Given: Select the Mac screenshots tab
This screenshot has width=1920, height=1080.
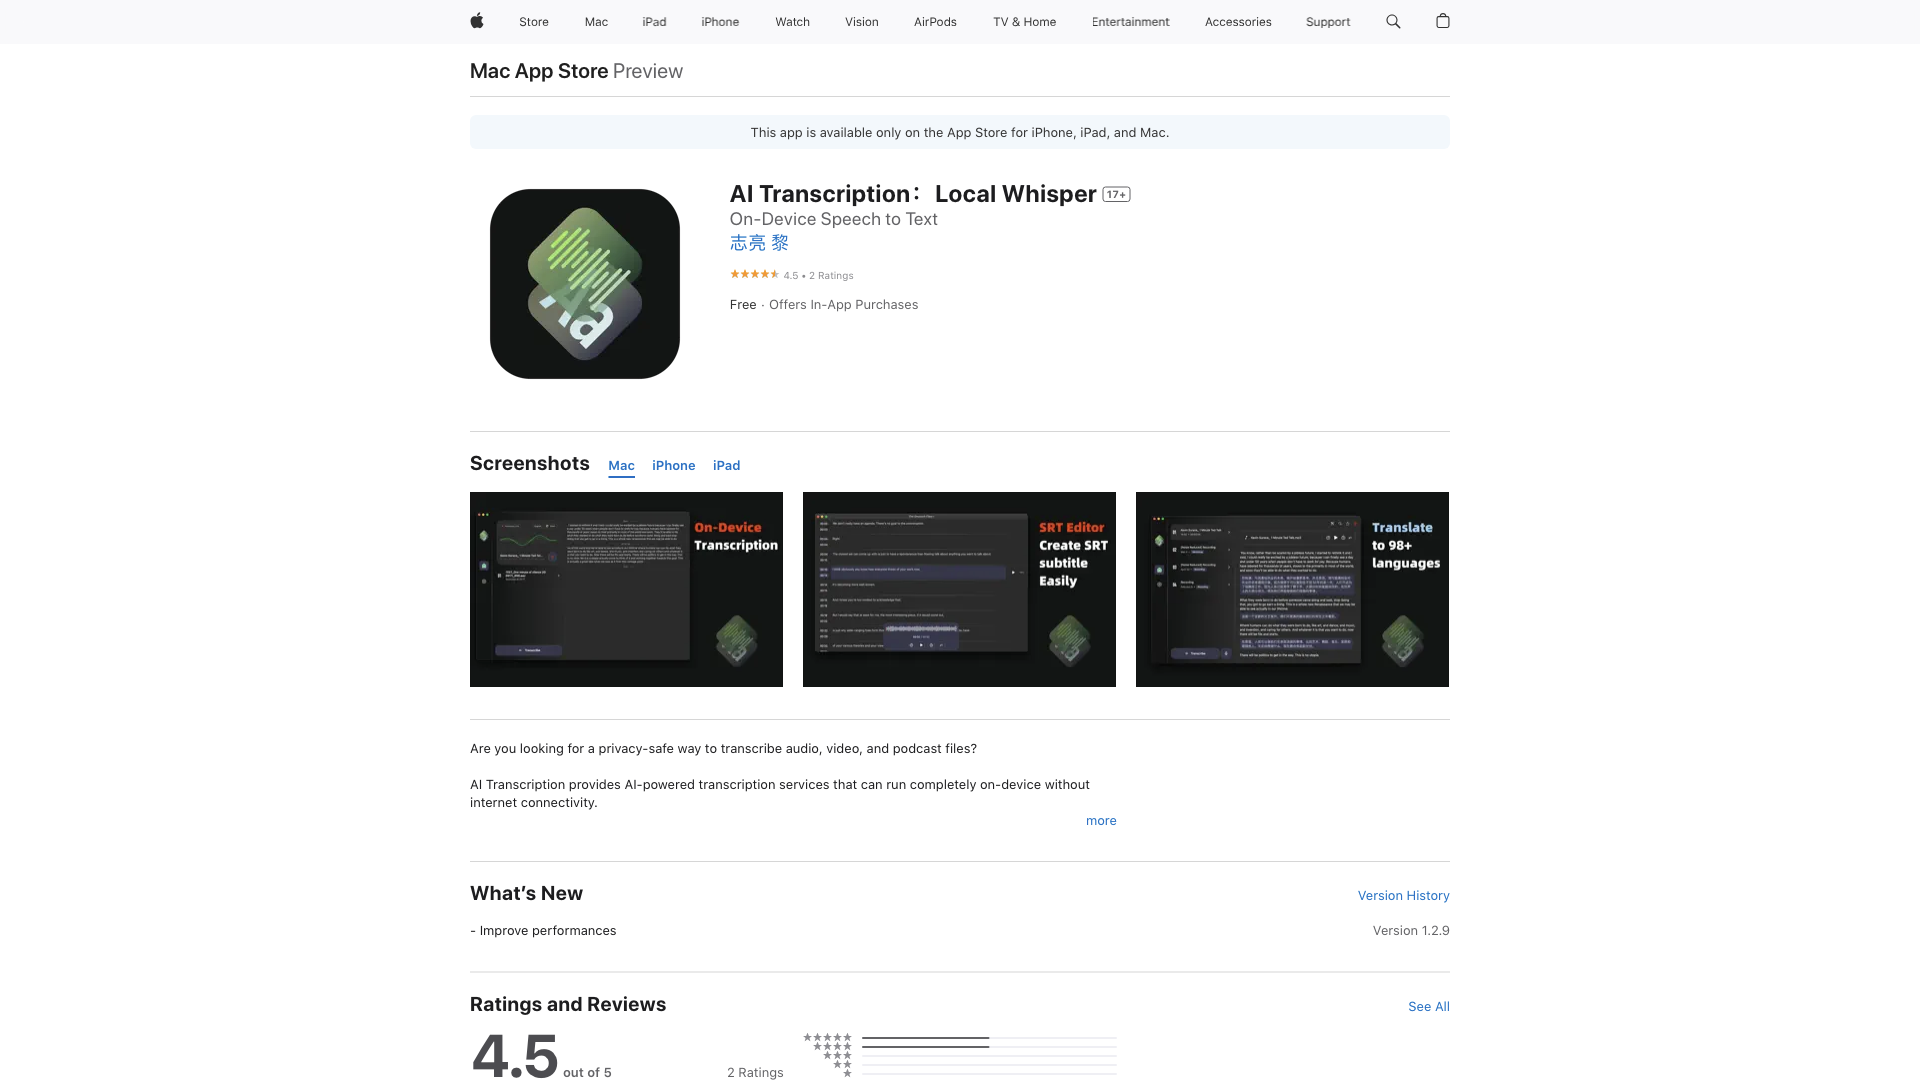Looking at the screenshot, I should [620, 465].
